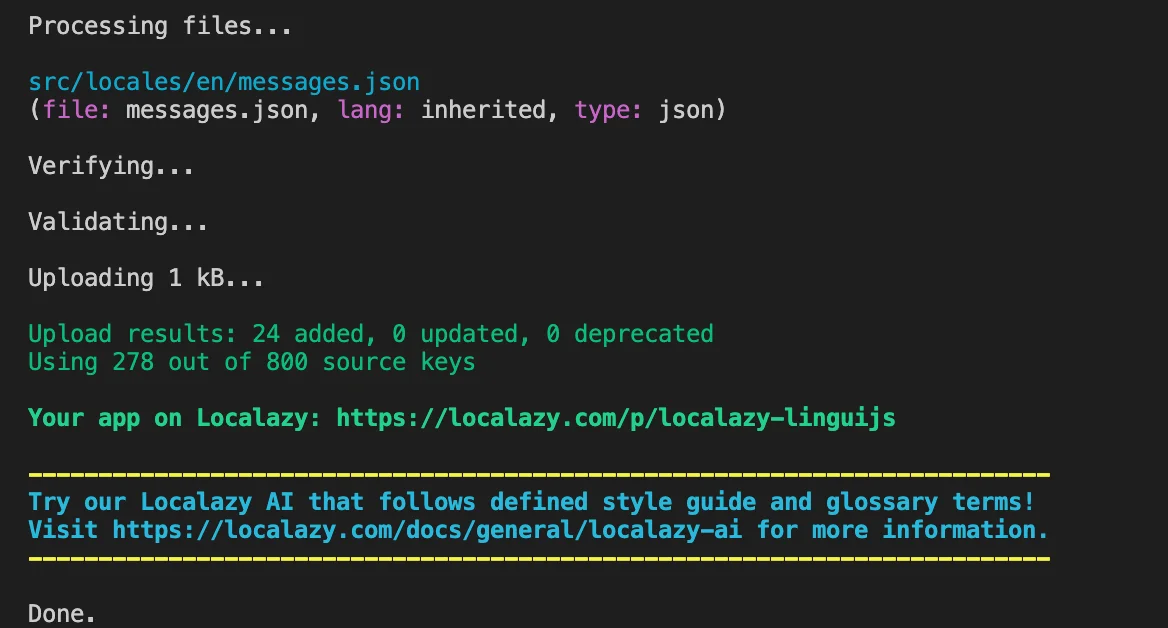Click the final "Done." output line
The height and width of the screenshot is (628, 1168).
click(62, 613)
